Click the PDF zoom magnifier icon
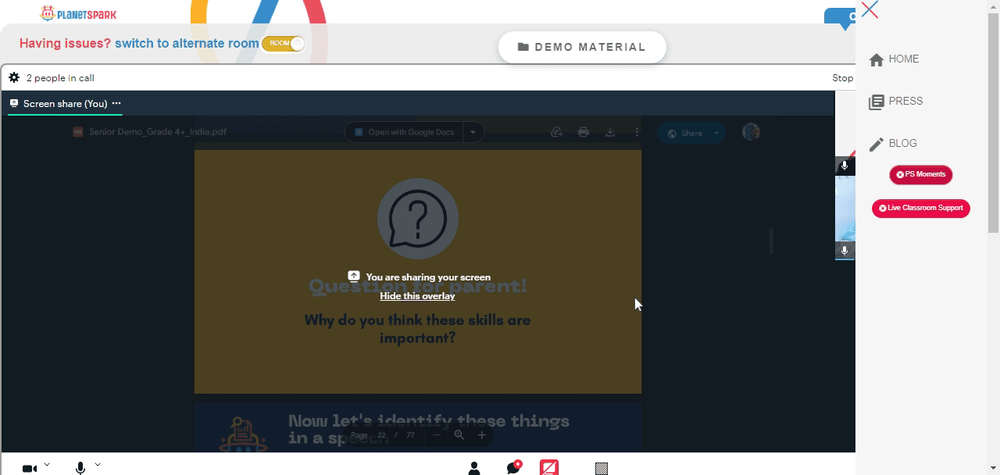The height and width of the screenshot is (475, 1000). pyautogui.click(x=459, y=435)
